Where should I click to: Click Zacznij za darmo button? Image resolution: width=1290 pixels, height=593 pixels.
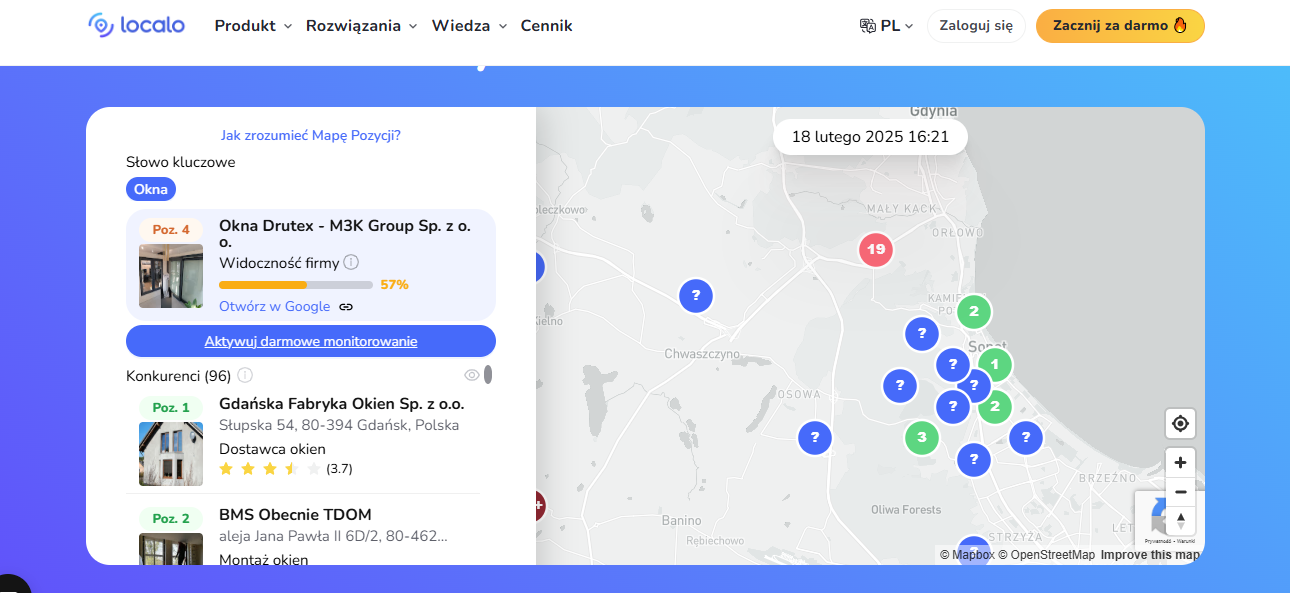pos(1120,26)
